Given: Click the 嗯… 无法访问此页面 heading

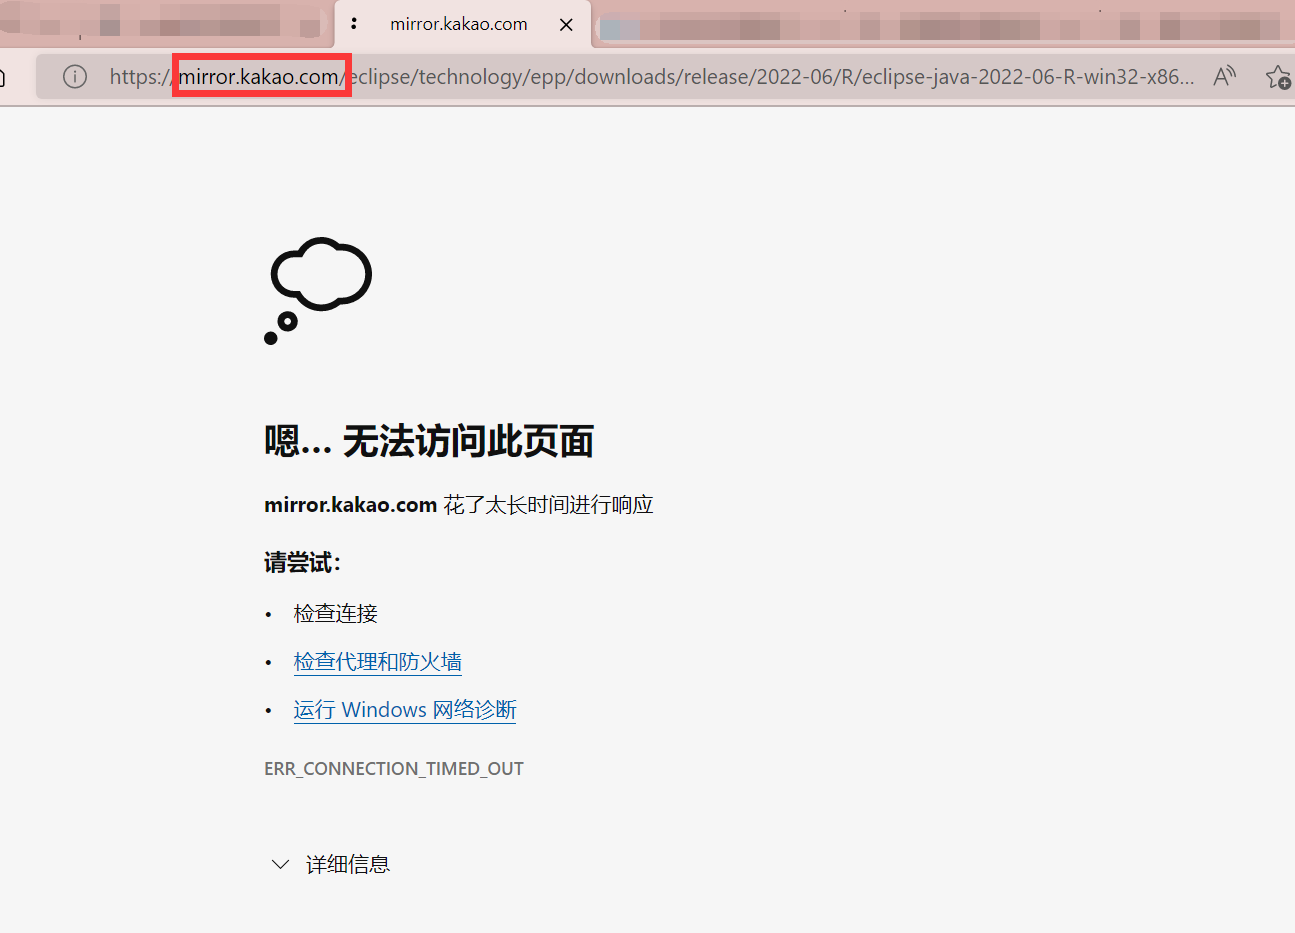Looking at the screenshot, I should [429, 441].
